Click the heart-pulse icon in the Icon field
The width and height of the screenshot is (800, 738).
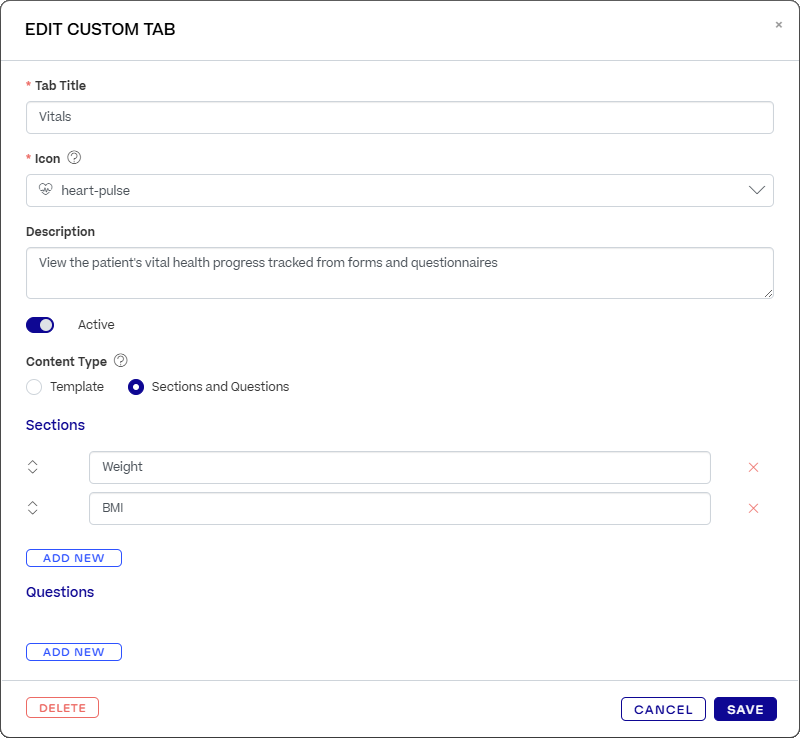[45, 190]
